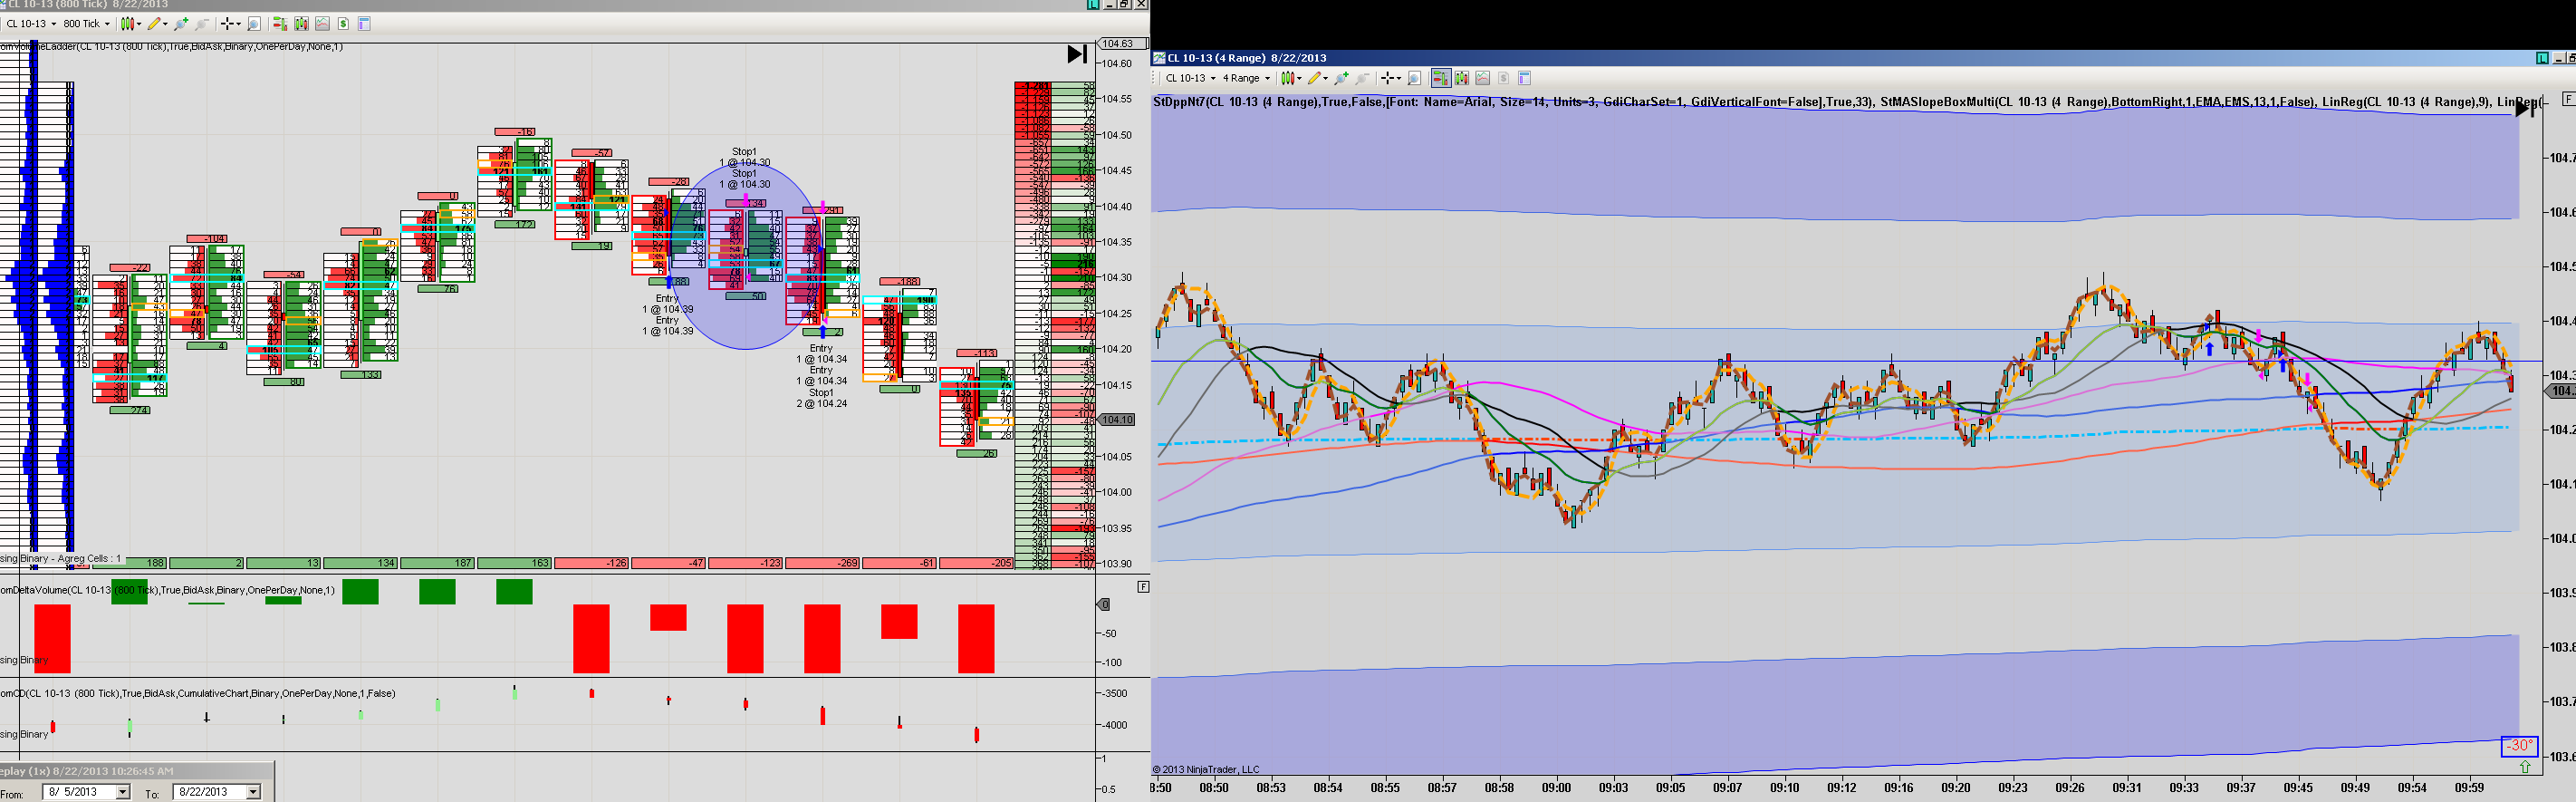Jump to last bar on 4 Range chart
The image size is (2576, 802).
2525,109
